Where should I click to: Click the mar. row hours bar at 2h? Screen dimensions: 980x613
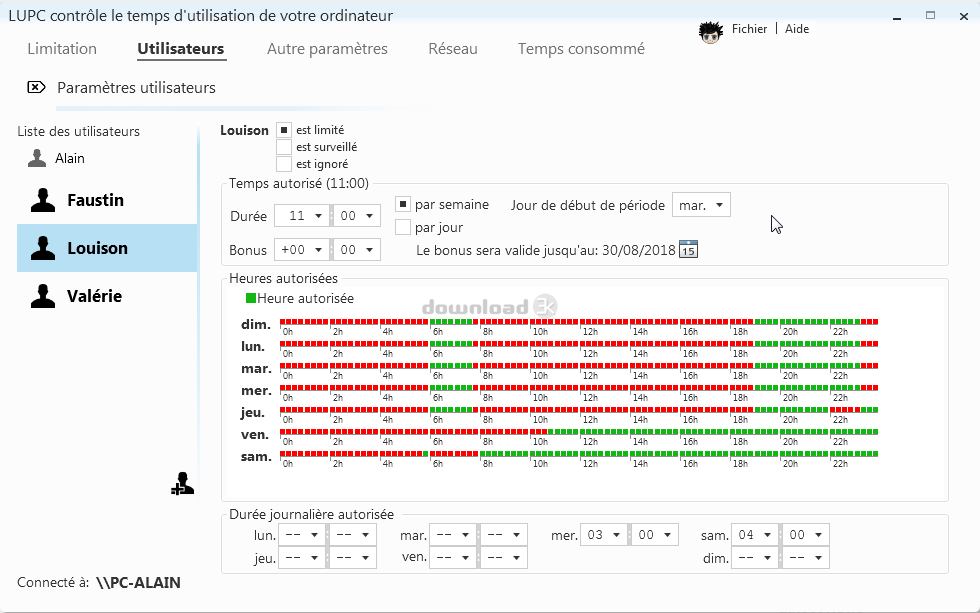[332, 366]
